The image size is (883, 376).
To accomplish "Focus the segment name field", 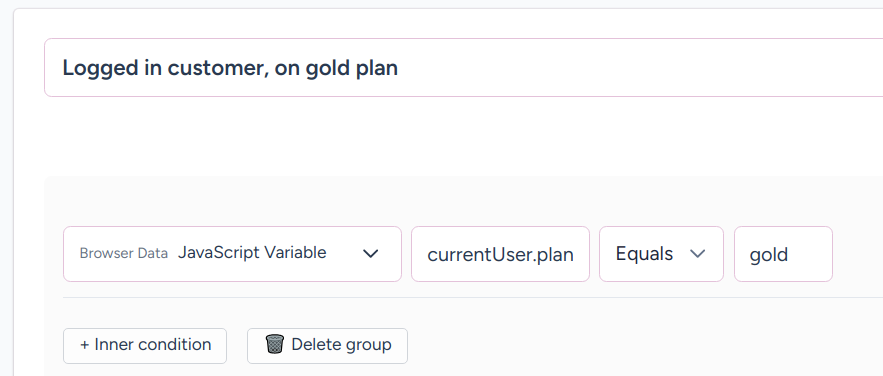I will (x=463, y=68).
